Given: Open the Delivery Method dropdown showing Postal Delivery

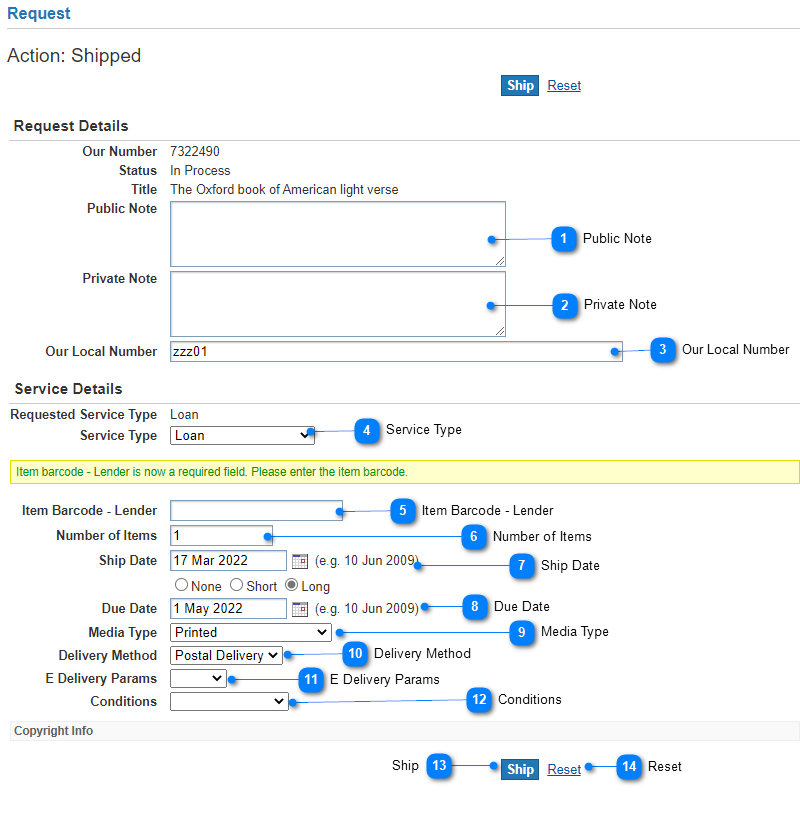Looking at the screenshot, I should pyautogui.click(x=226, y=656).
